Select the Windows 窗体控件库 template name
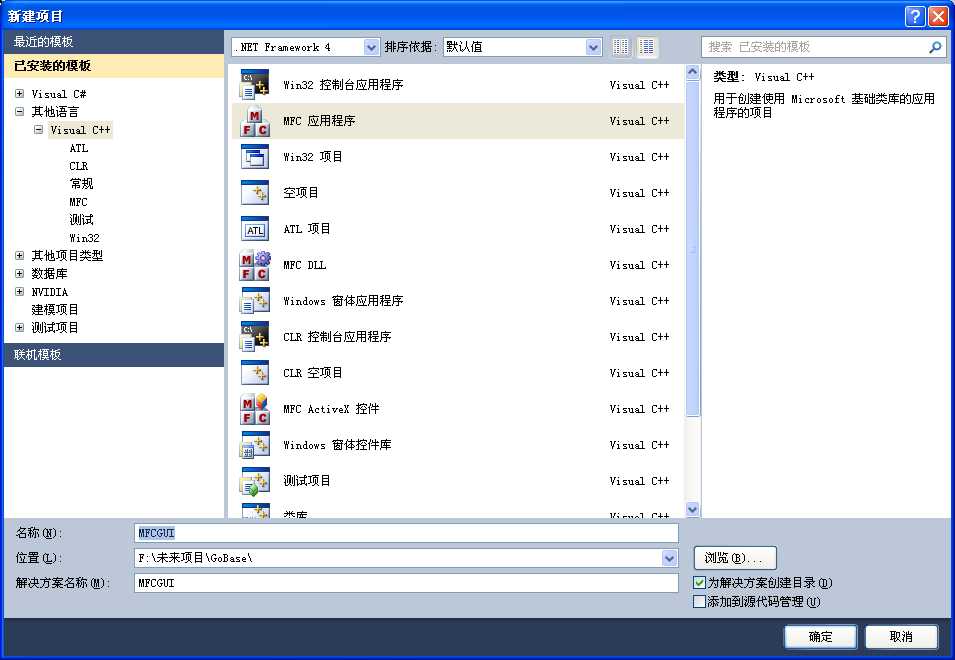Viewport: 955px width, 660px height. [337, 445]
